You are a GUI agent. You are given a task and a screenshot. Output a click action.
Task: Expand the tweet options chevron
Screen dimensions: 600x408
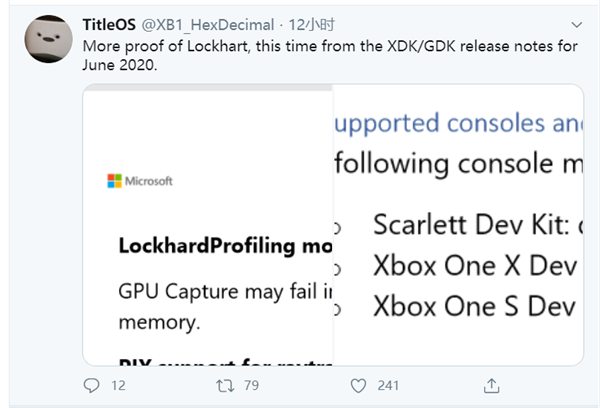[x=576, y=25]
